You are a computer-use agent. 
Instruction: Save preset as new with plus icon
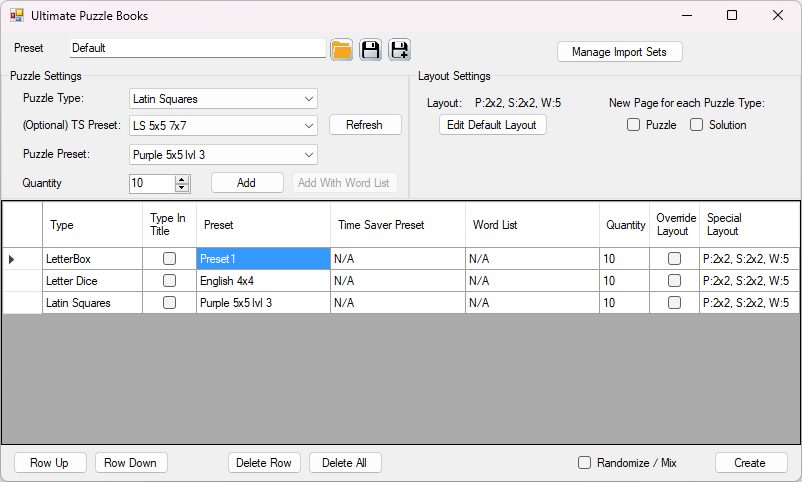[x=400, y=50]
